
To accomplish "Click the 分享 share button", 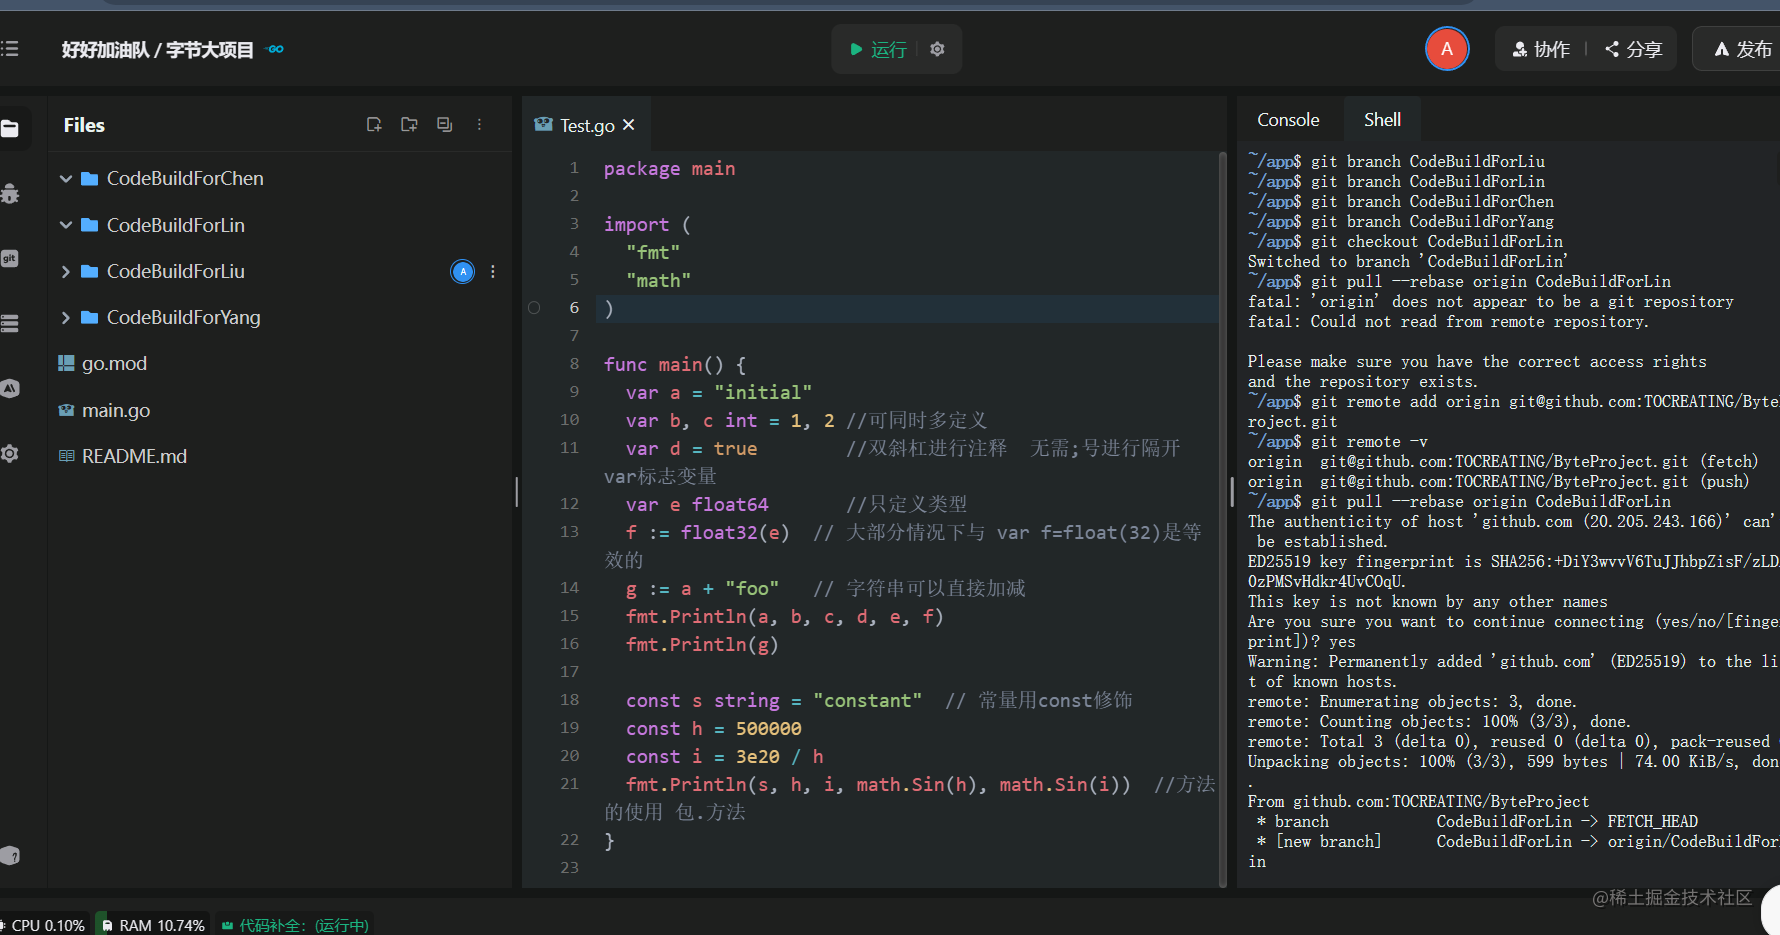I will pos(1634,49).
